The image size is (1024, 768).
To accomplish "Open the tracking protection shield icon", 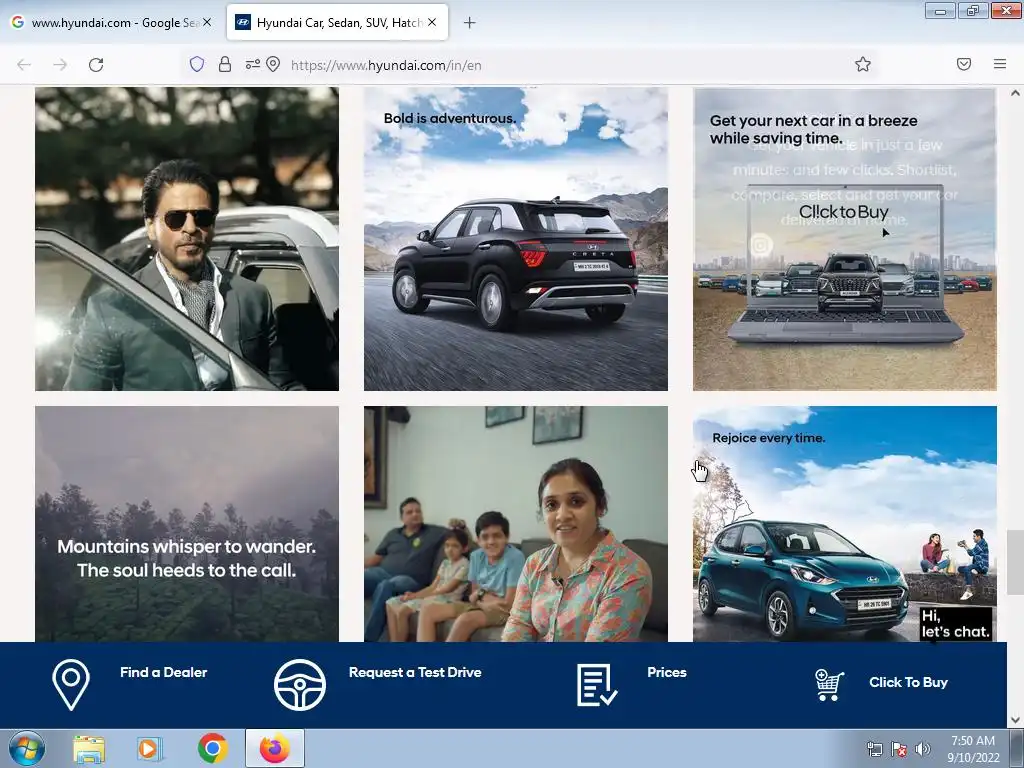I will pos(197,64).
